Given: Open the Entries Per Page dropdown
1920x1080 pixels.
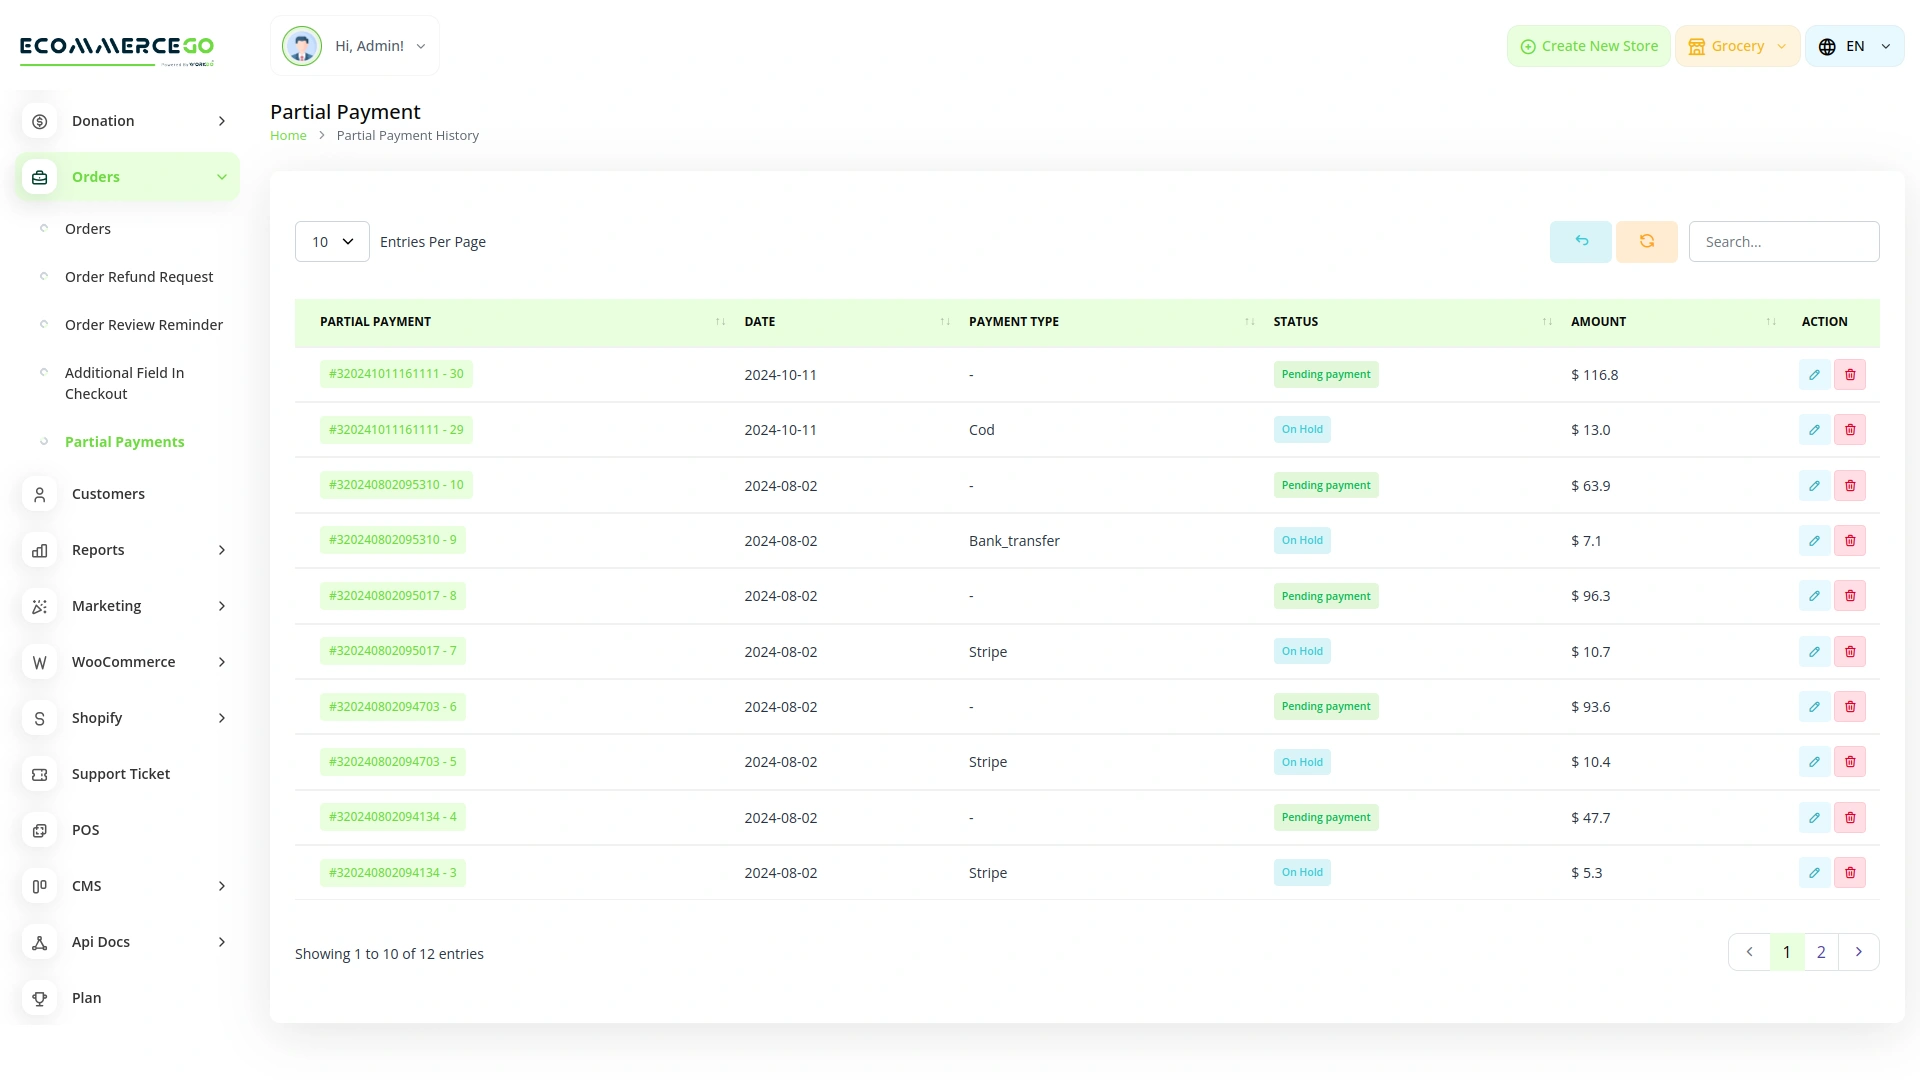Looking at the screenshot, I should (x=331, y=241).
